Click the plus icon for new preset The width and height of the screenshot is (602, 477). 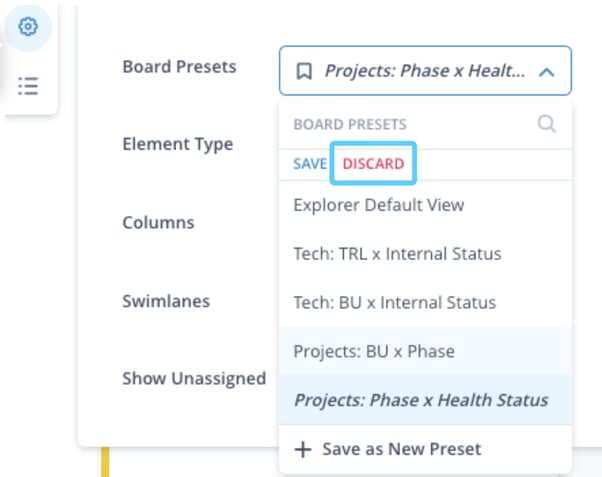(x=303, y=449)
